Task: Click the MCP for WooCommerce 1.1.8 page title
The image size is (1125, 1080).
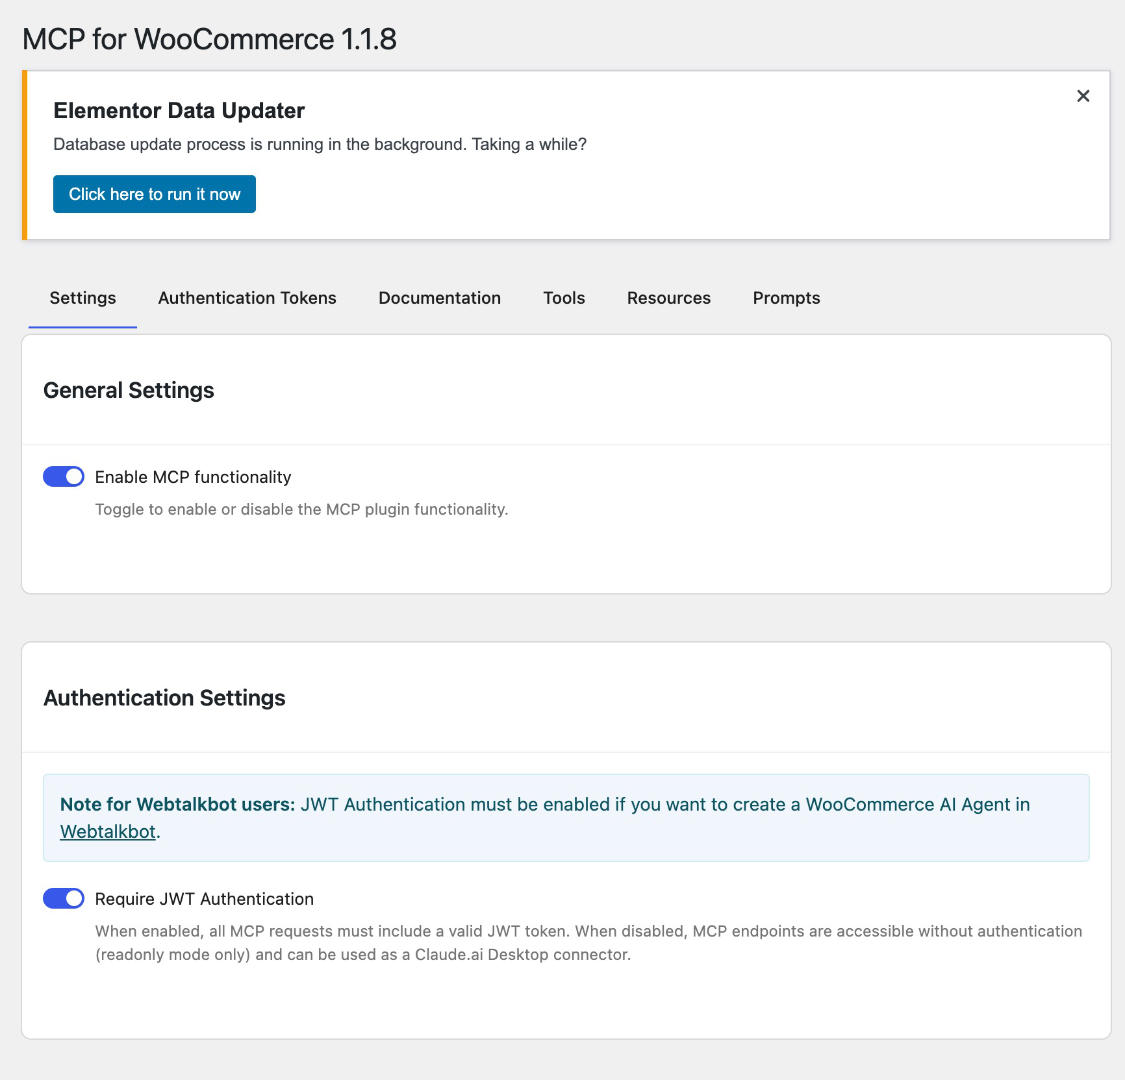Action: point(209,39)
